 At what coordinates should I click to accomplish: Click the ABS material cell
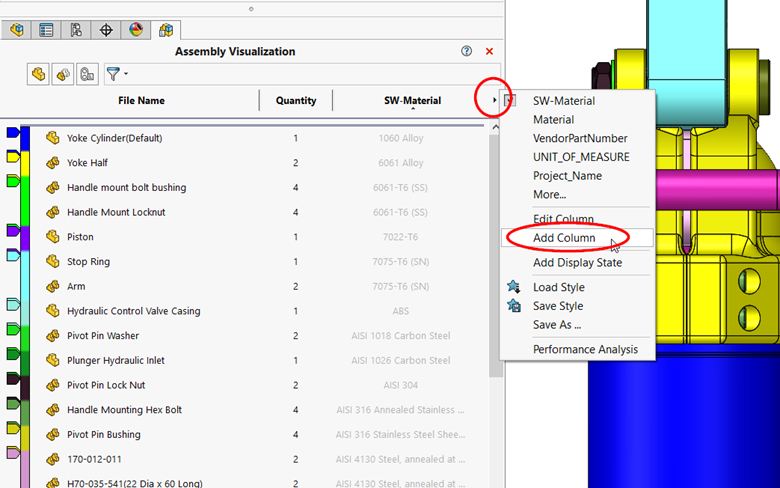click(400, 311)
